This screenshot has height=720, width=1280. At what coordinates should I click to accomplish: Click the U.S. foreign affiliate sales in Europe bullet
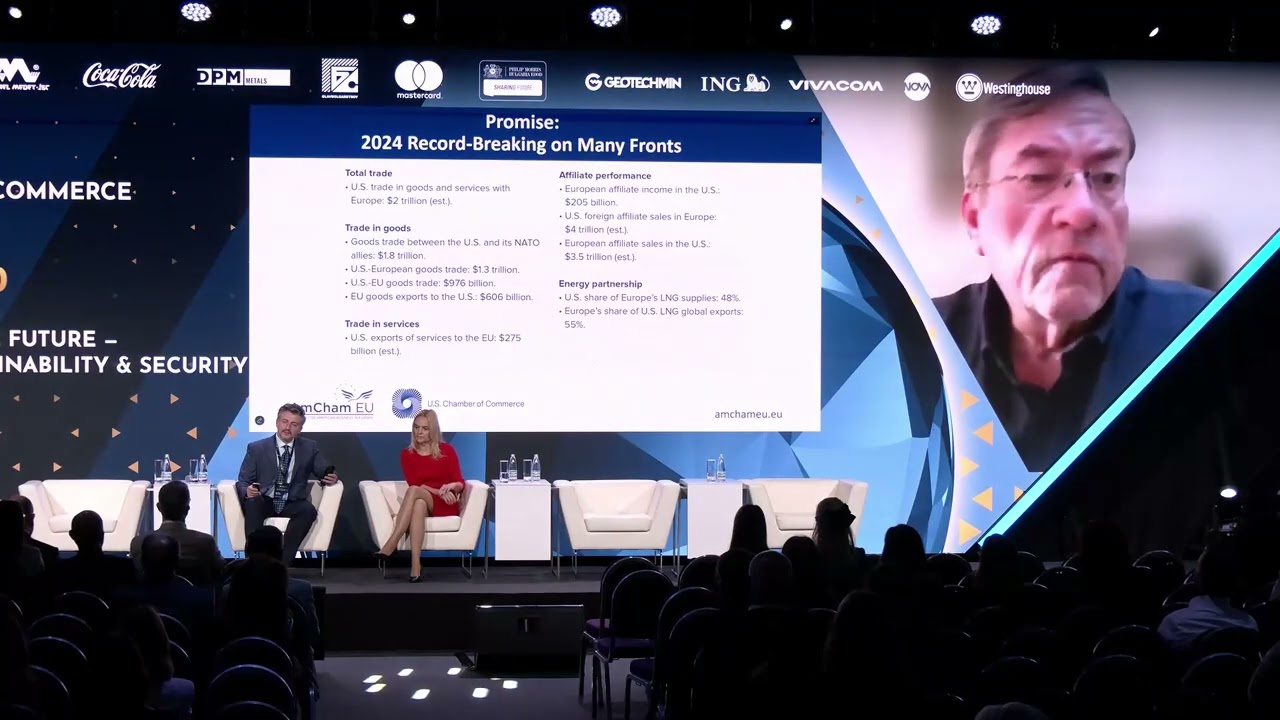[x=638, y=223]
